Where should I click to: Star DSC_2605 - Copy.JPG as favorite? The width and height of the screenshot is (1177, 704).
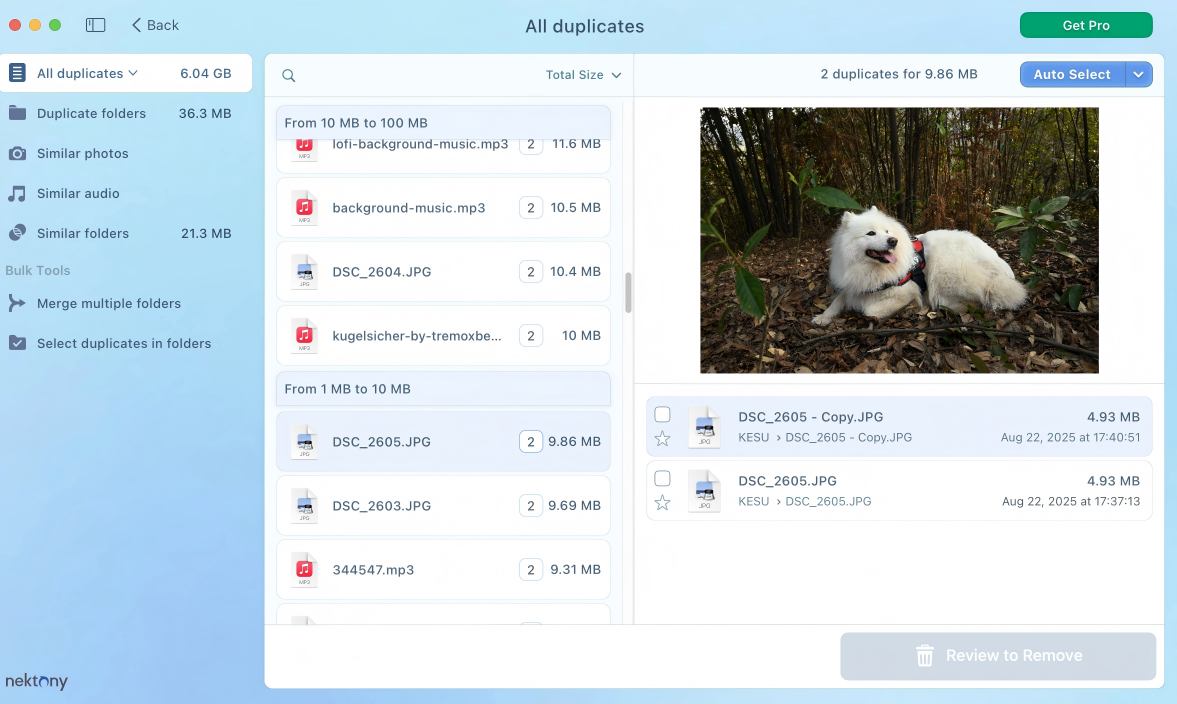point(662,437)
